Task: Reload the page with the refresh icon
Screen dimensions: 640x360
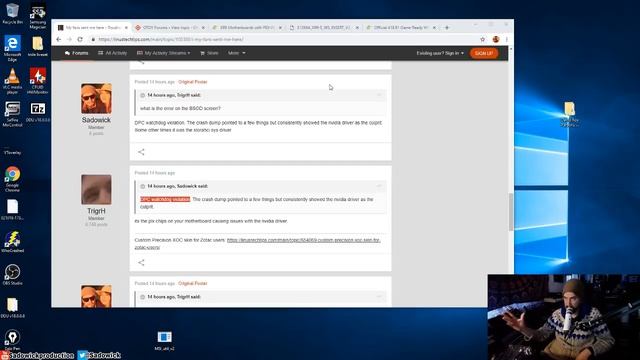Action: coord(80,39)
